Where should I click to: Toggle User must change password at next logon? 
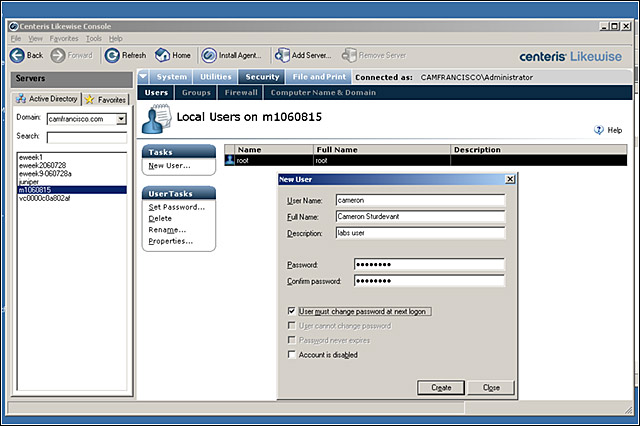[291, 311]
